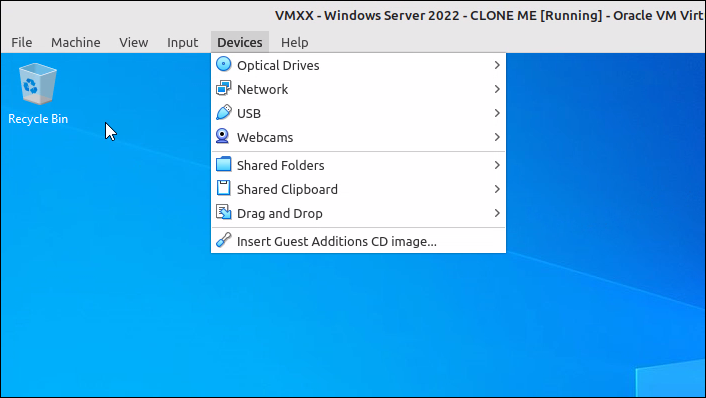706x398 pixels.
Task: Click the Recycle Bin label text
Action: (38, 119)
